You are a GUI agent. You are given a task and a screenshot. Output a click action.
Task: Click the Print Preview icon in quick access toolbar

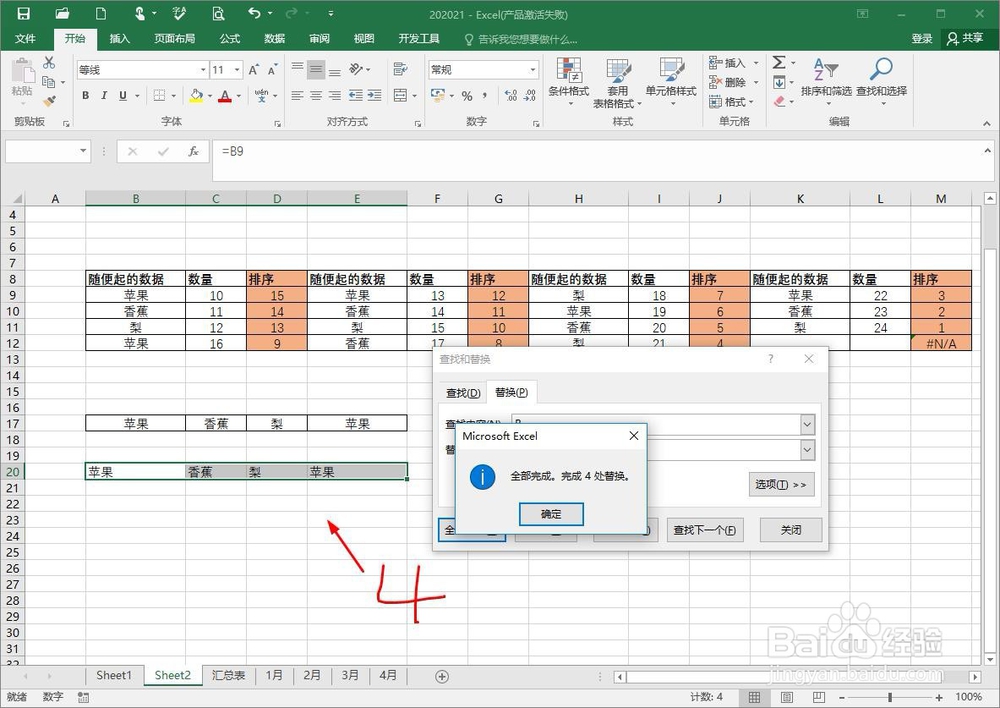[218, 13]
